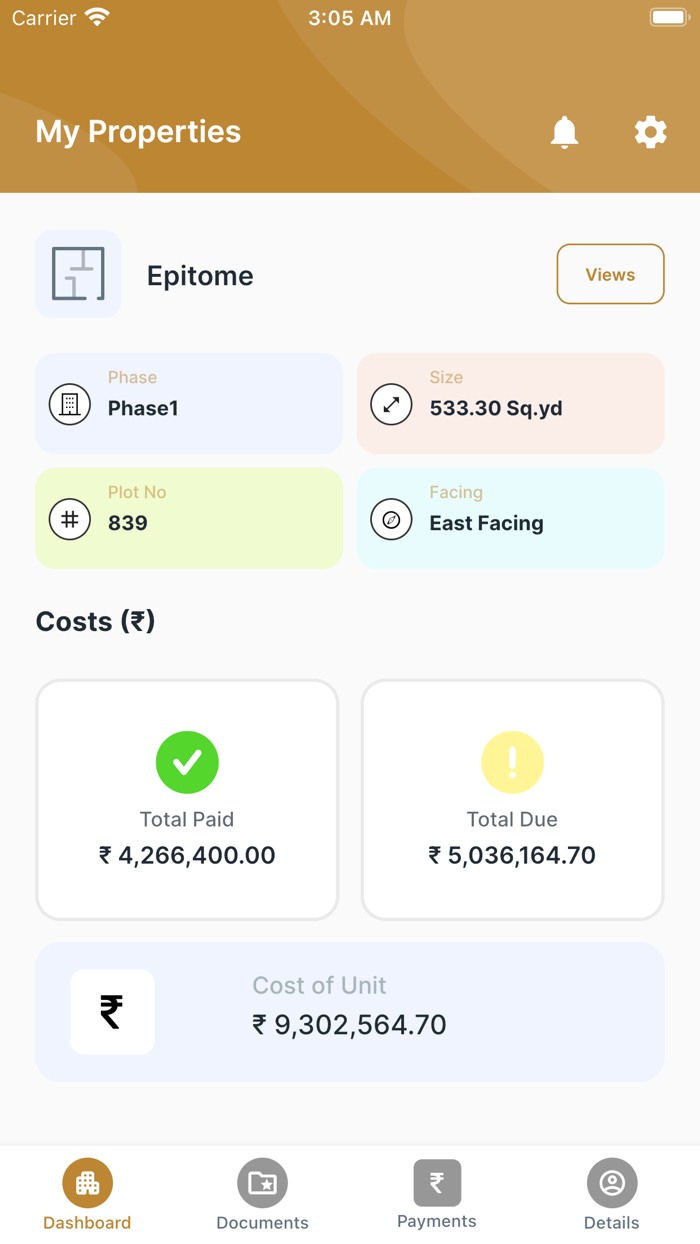Open settings gear icon
The image size is (700, 1244).
(650, 132)
